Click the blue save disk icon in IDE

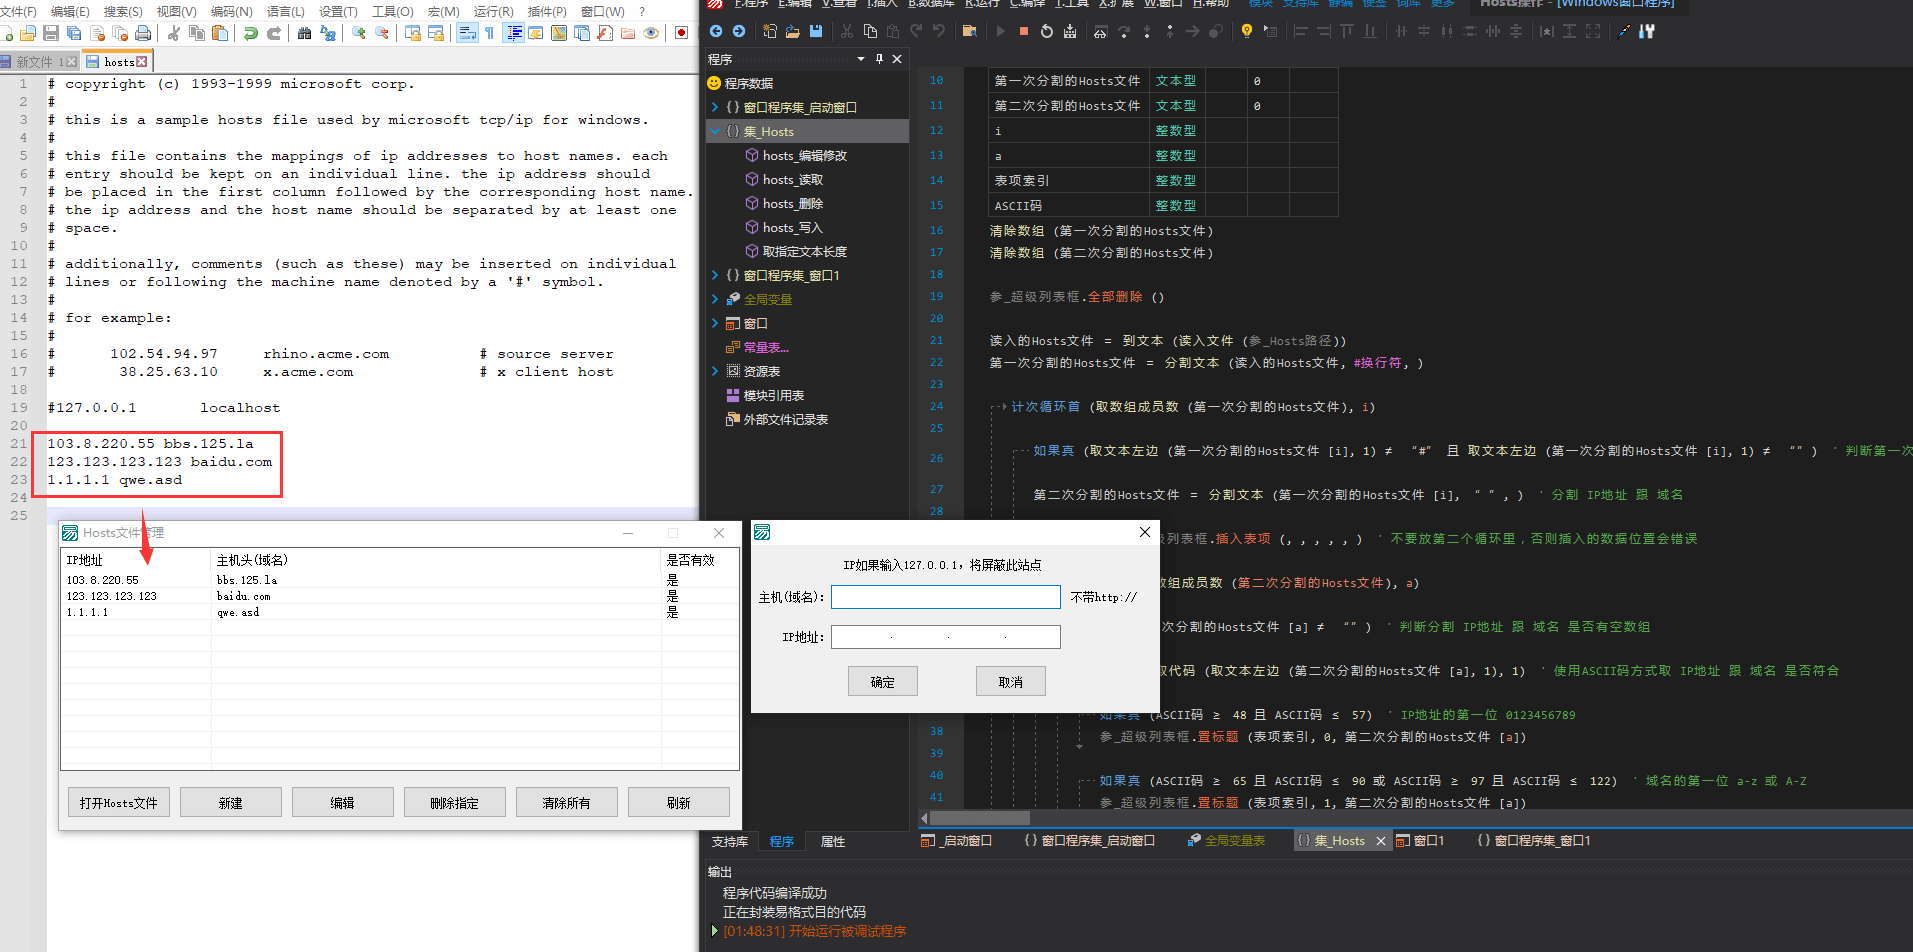click(816, 31)
